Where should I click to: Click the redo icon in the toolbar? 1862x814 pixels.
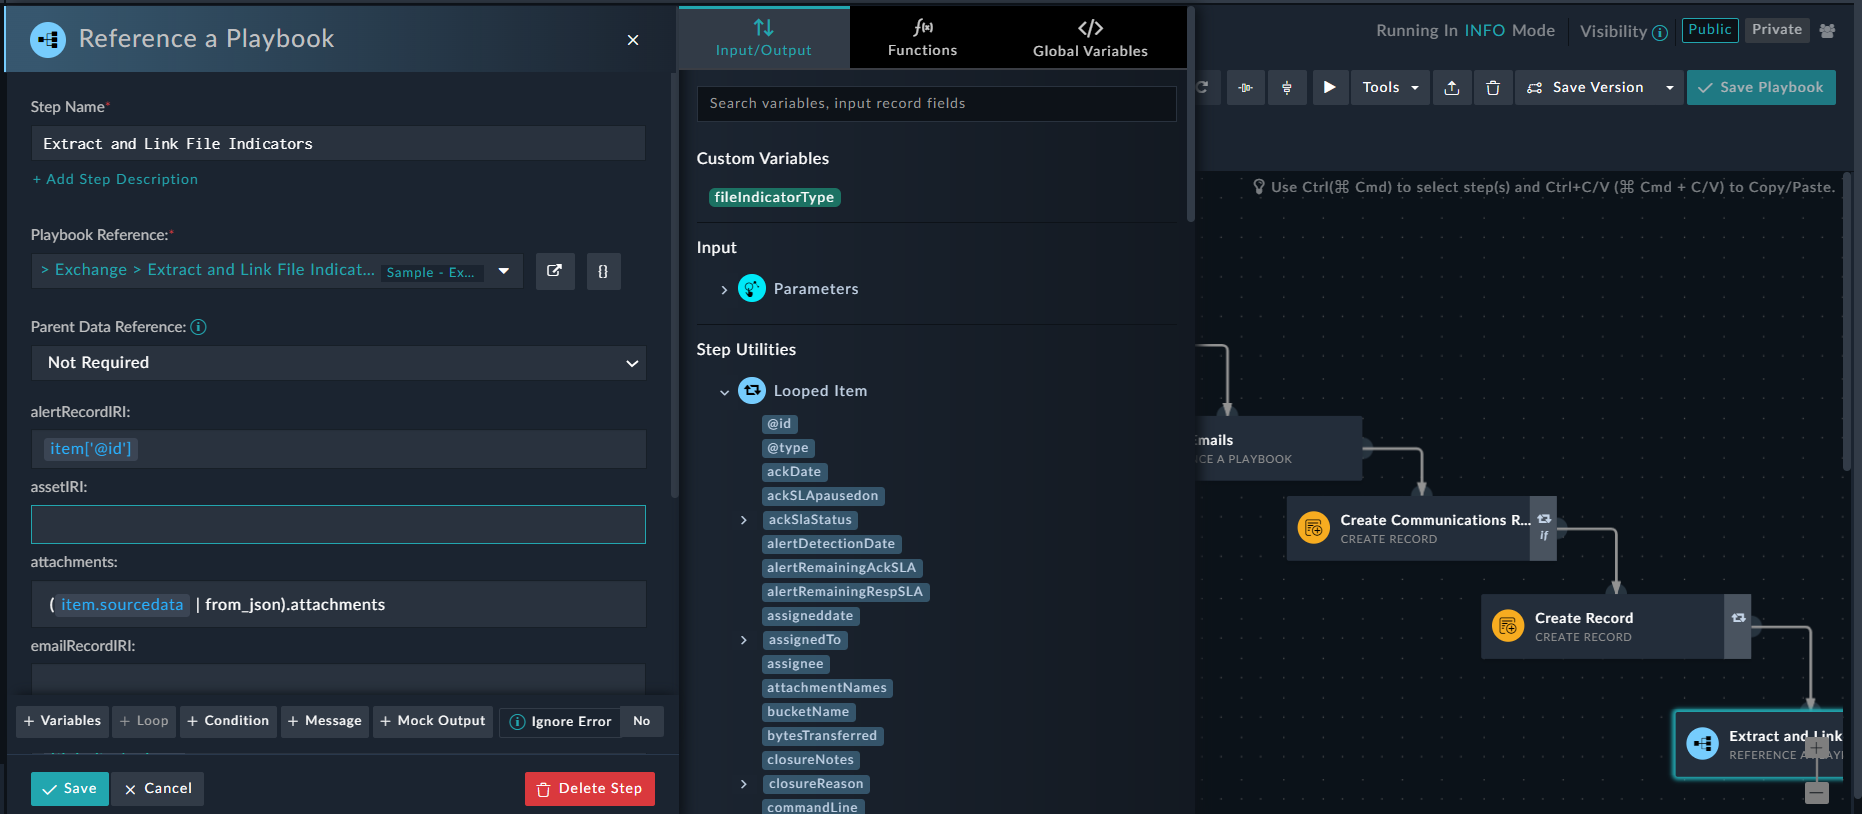coord(1203,88)
